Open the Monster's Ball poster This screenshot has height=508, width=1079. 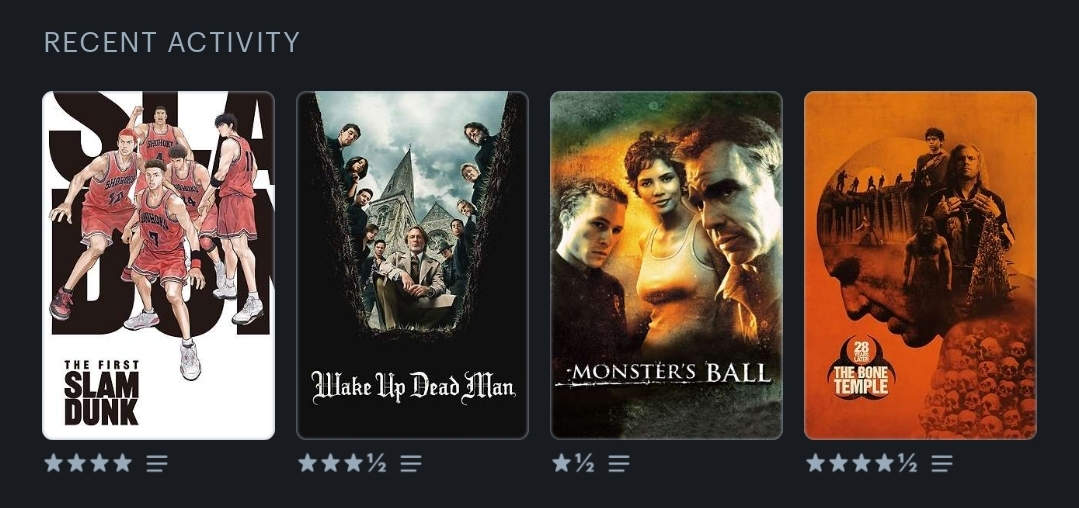pyautogui.click(x=666, y=265)
